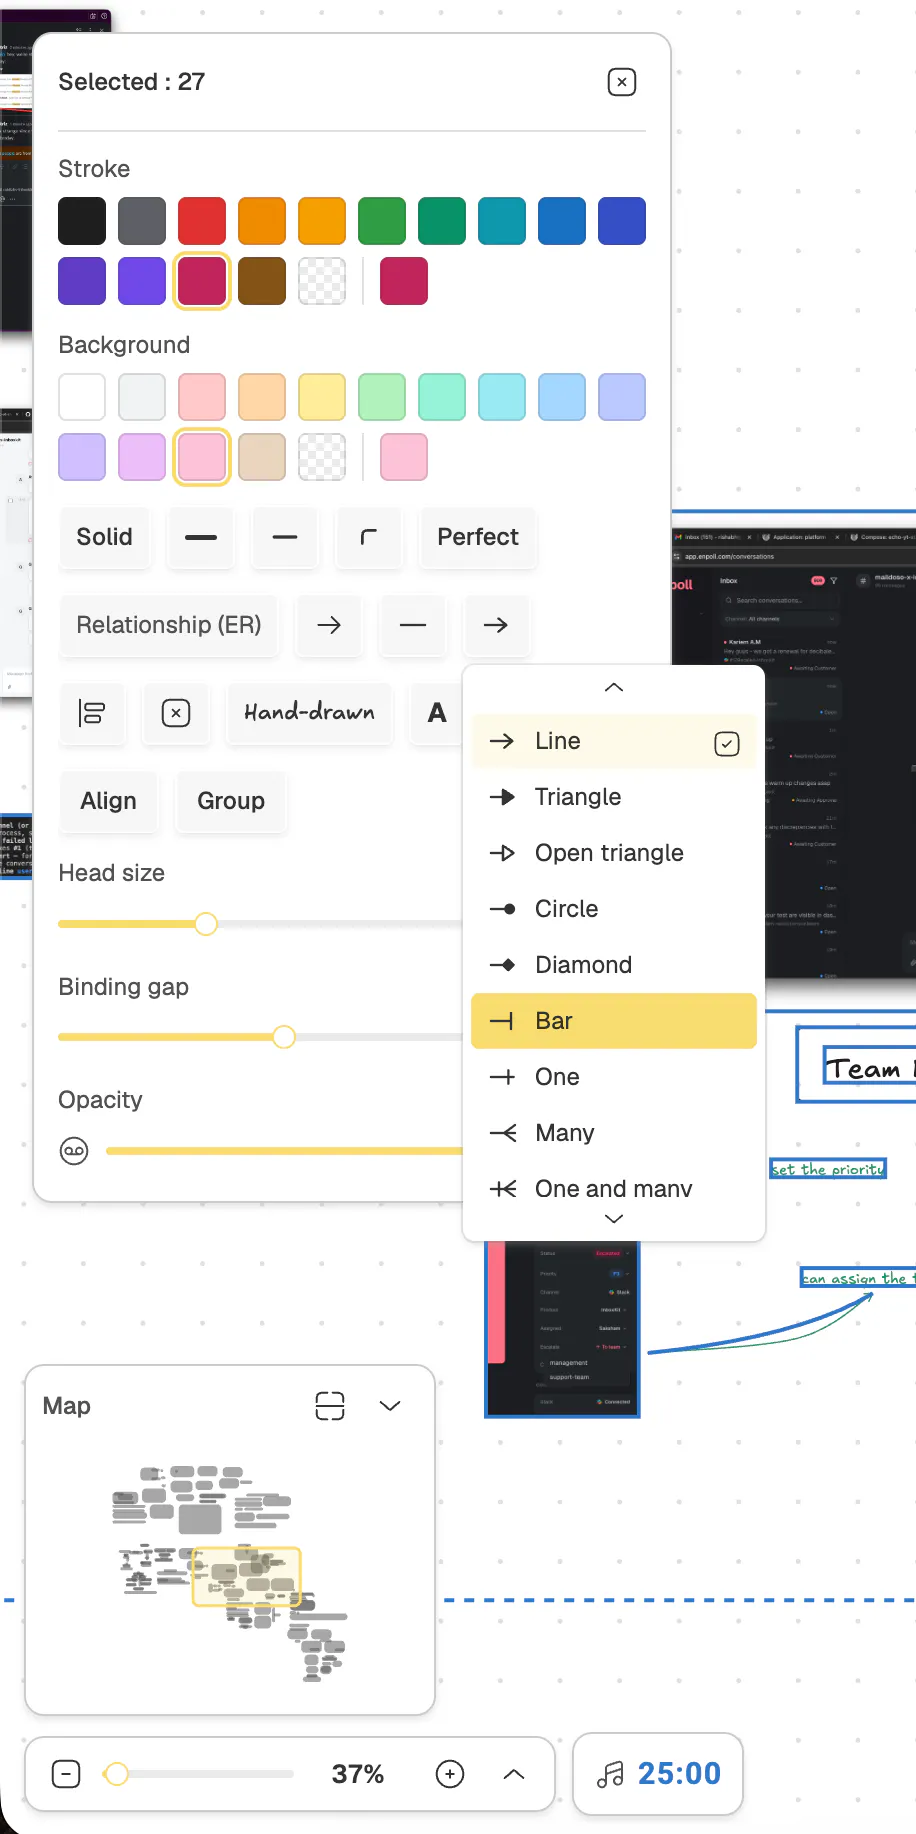Pick the red stroke color
The width and height of the screenshot is (916, 1834).
click(x=202, y=221)
